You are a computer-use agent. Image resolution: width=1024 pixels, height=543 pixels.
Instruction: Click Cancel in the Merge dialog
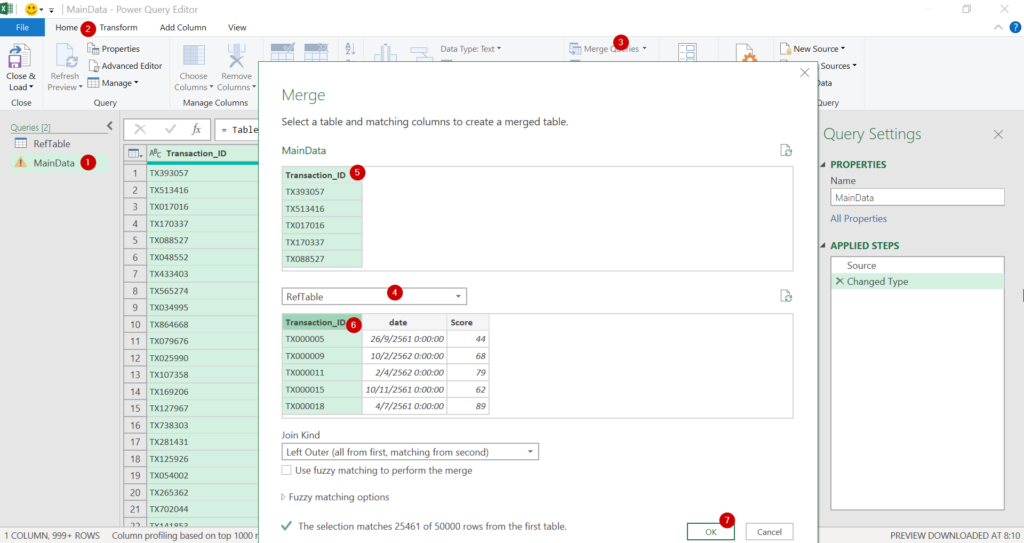(x=769, y=532)
